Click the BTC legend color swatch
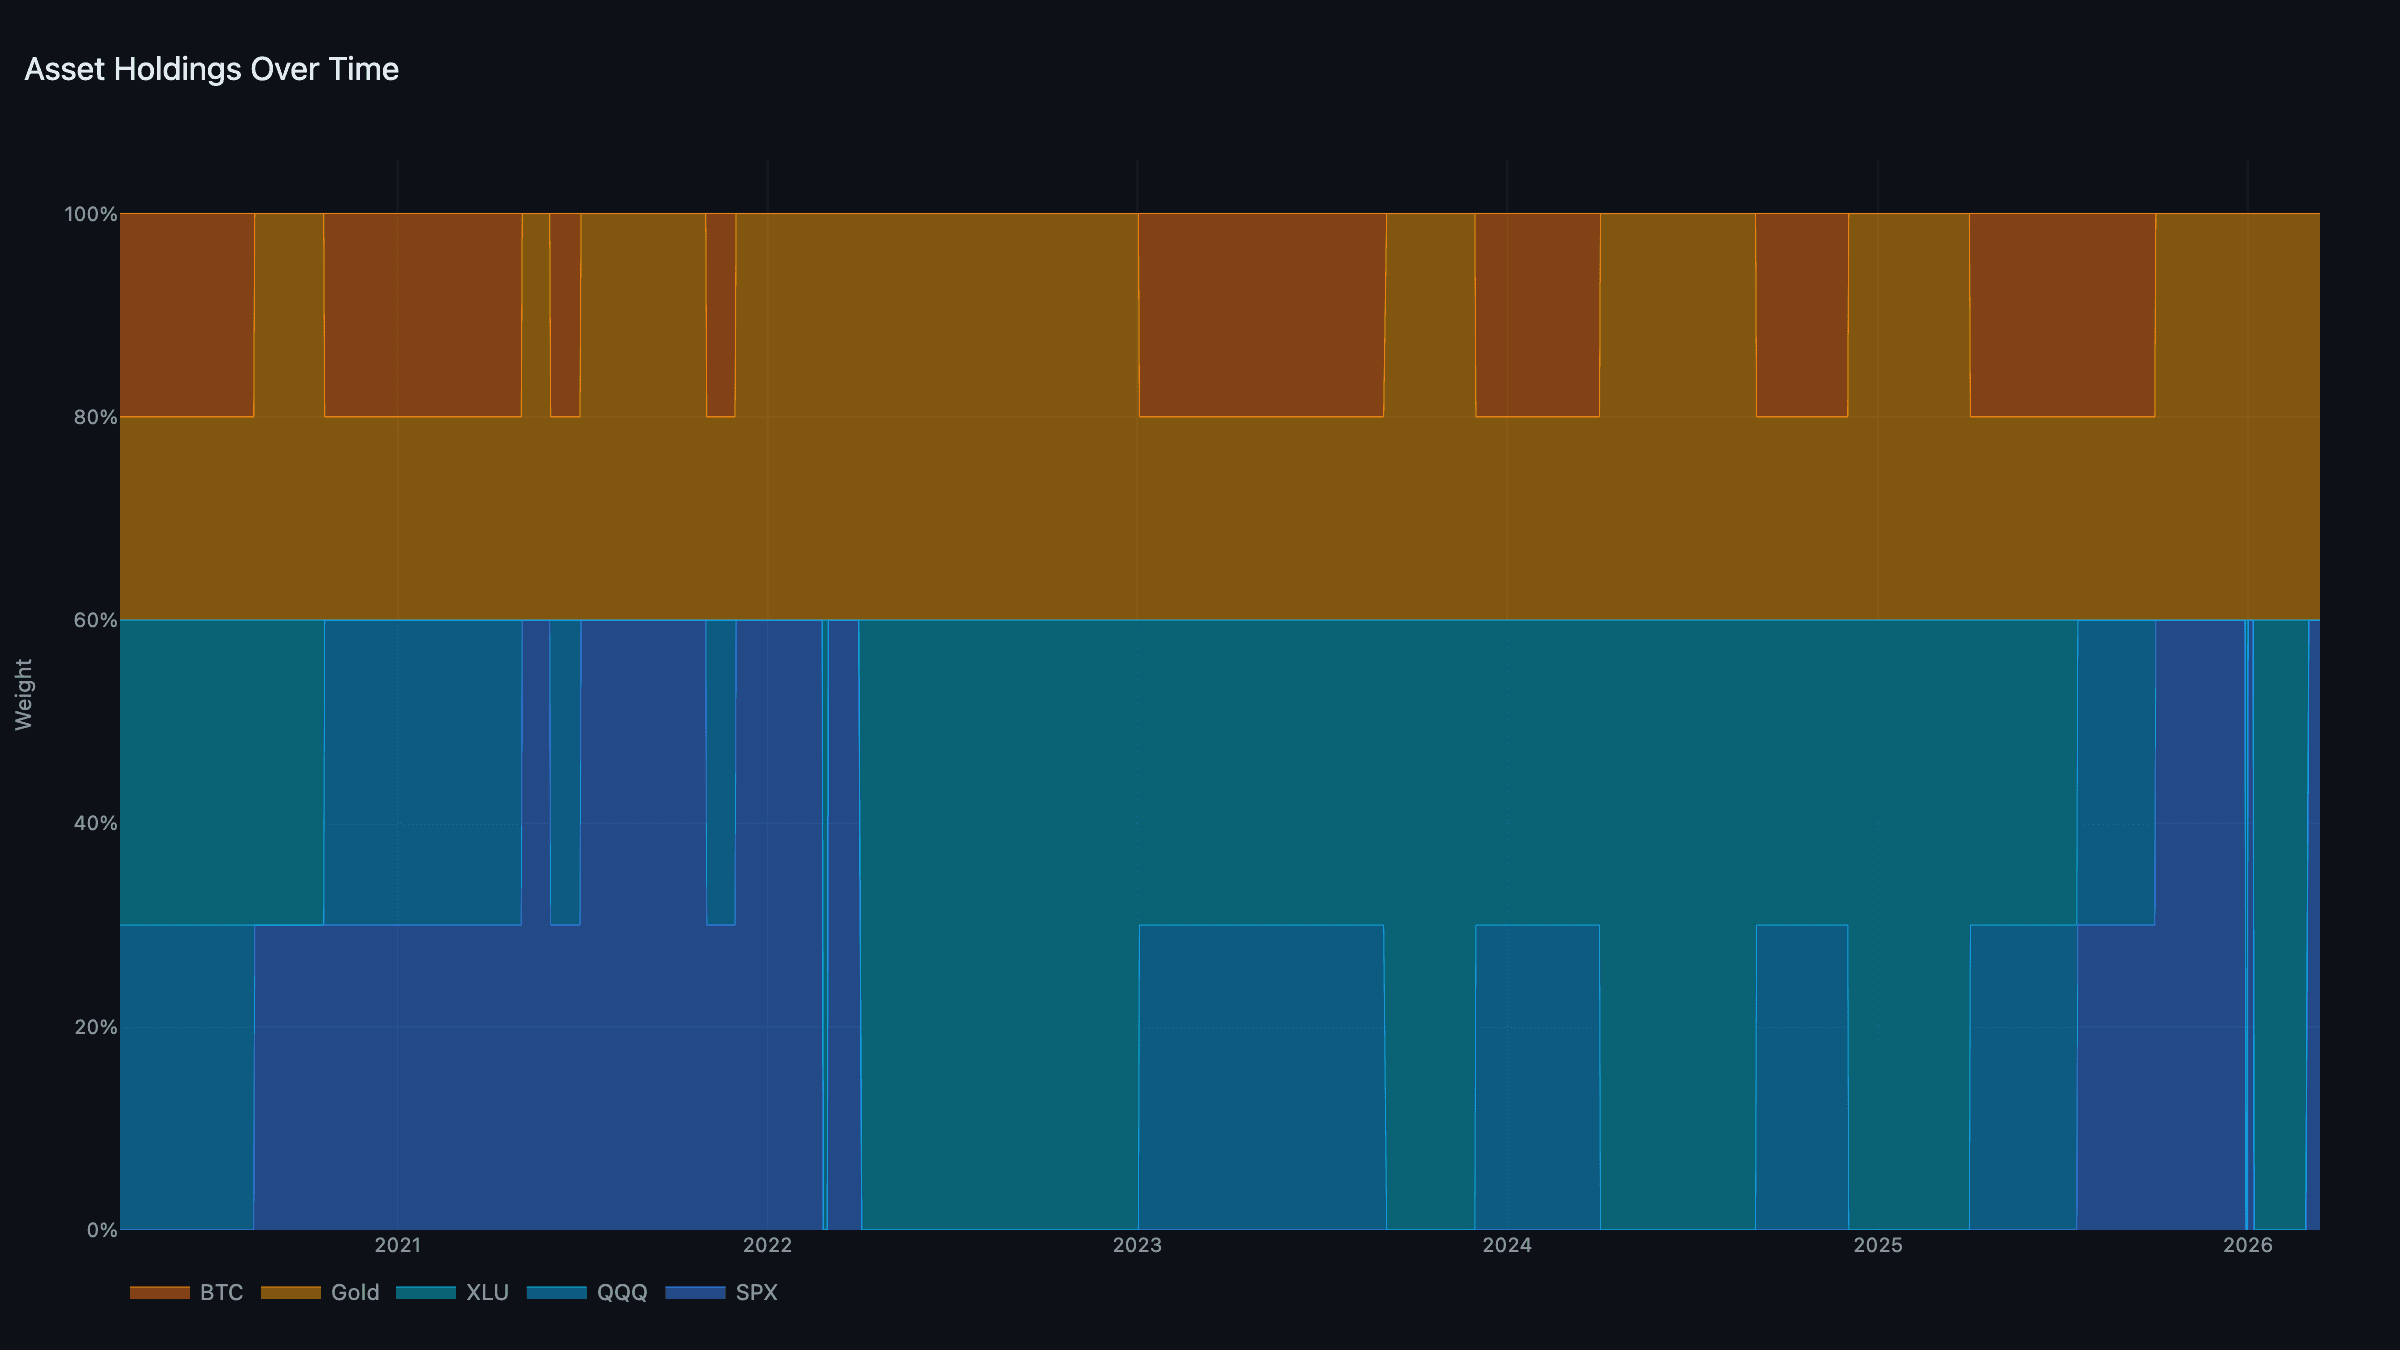 159,1292
